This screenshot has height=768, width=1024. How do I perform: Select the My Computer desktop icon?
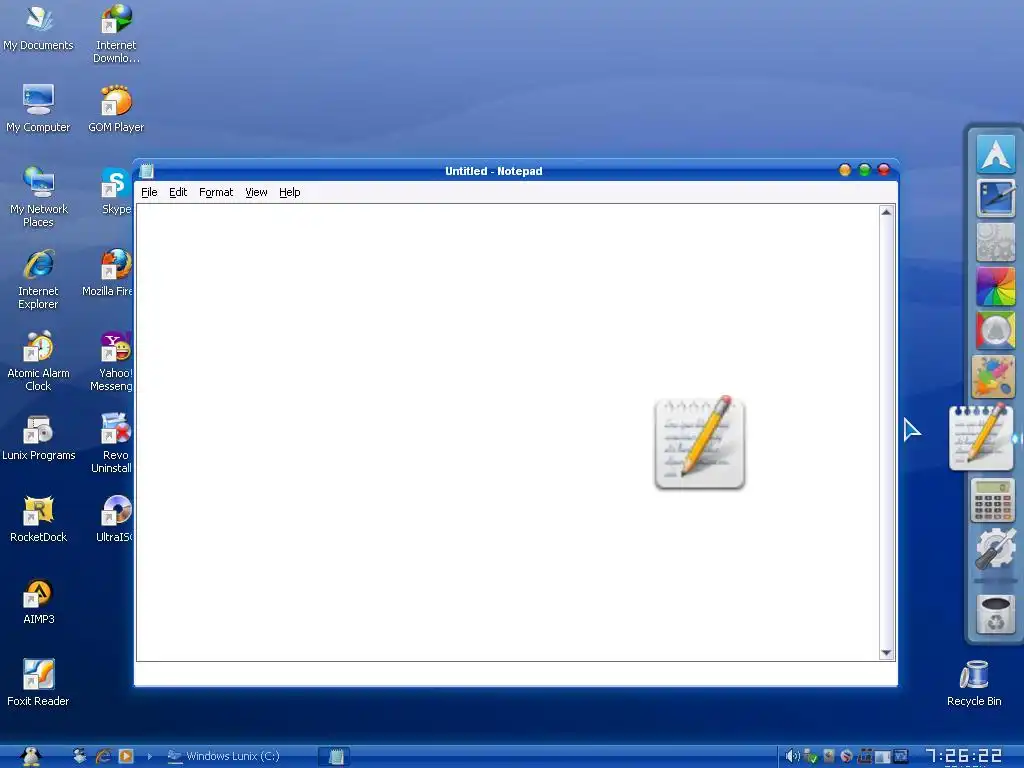tap(38, 108)
